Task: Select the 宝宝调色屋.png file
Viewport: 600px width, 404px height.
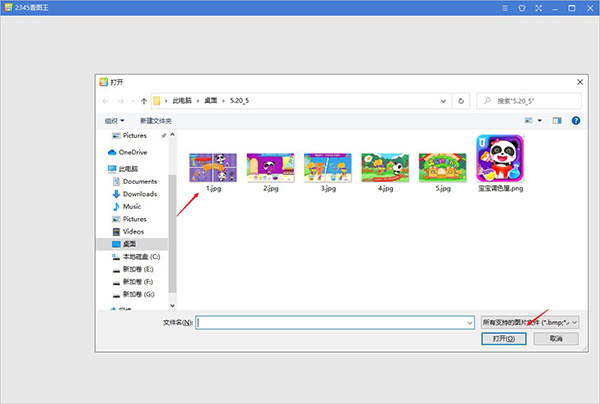Action: click(x=500, y=163)
